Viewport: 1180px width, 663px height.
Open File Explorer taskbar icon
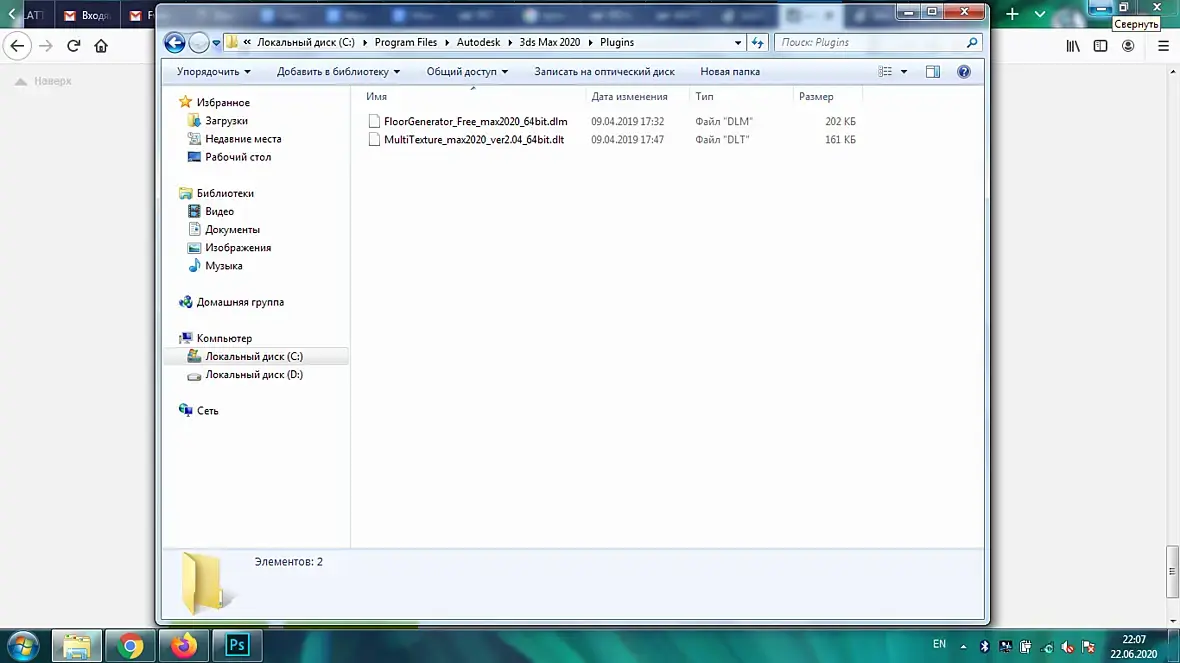pos(77,646)
